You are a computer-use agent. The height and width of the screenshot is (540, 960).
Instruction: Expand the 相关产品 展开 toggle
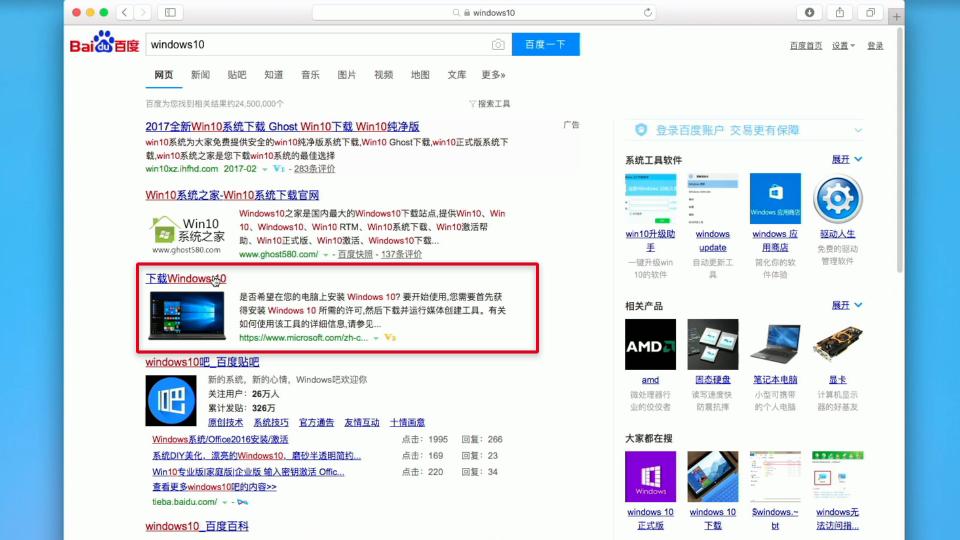[847, 305]
